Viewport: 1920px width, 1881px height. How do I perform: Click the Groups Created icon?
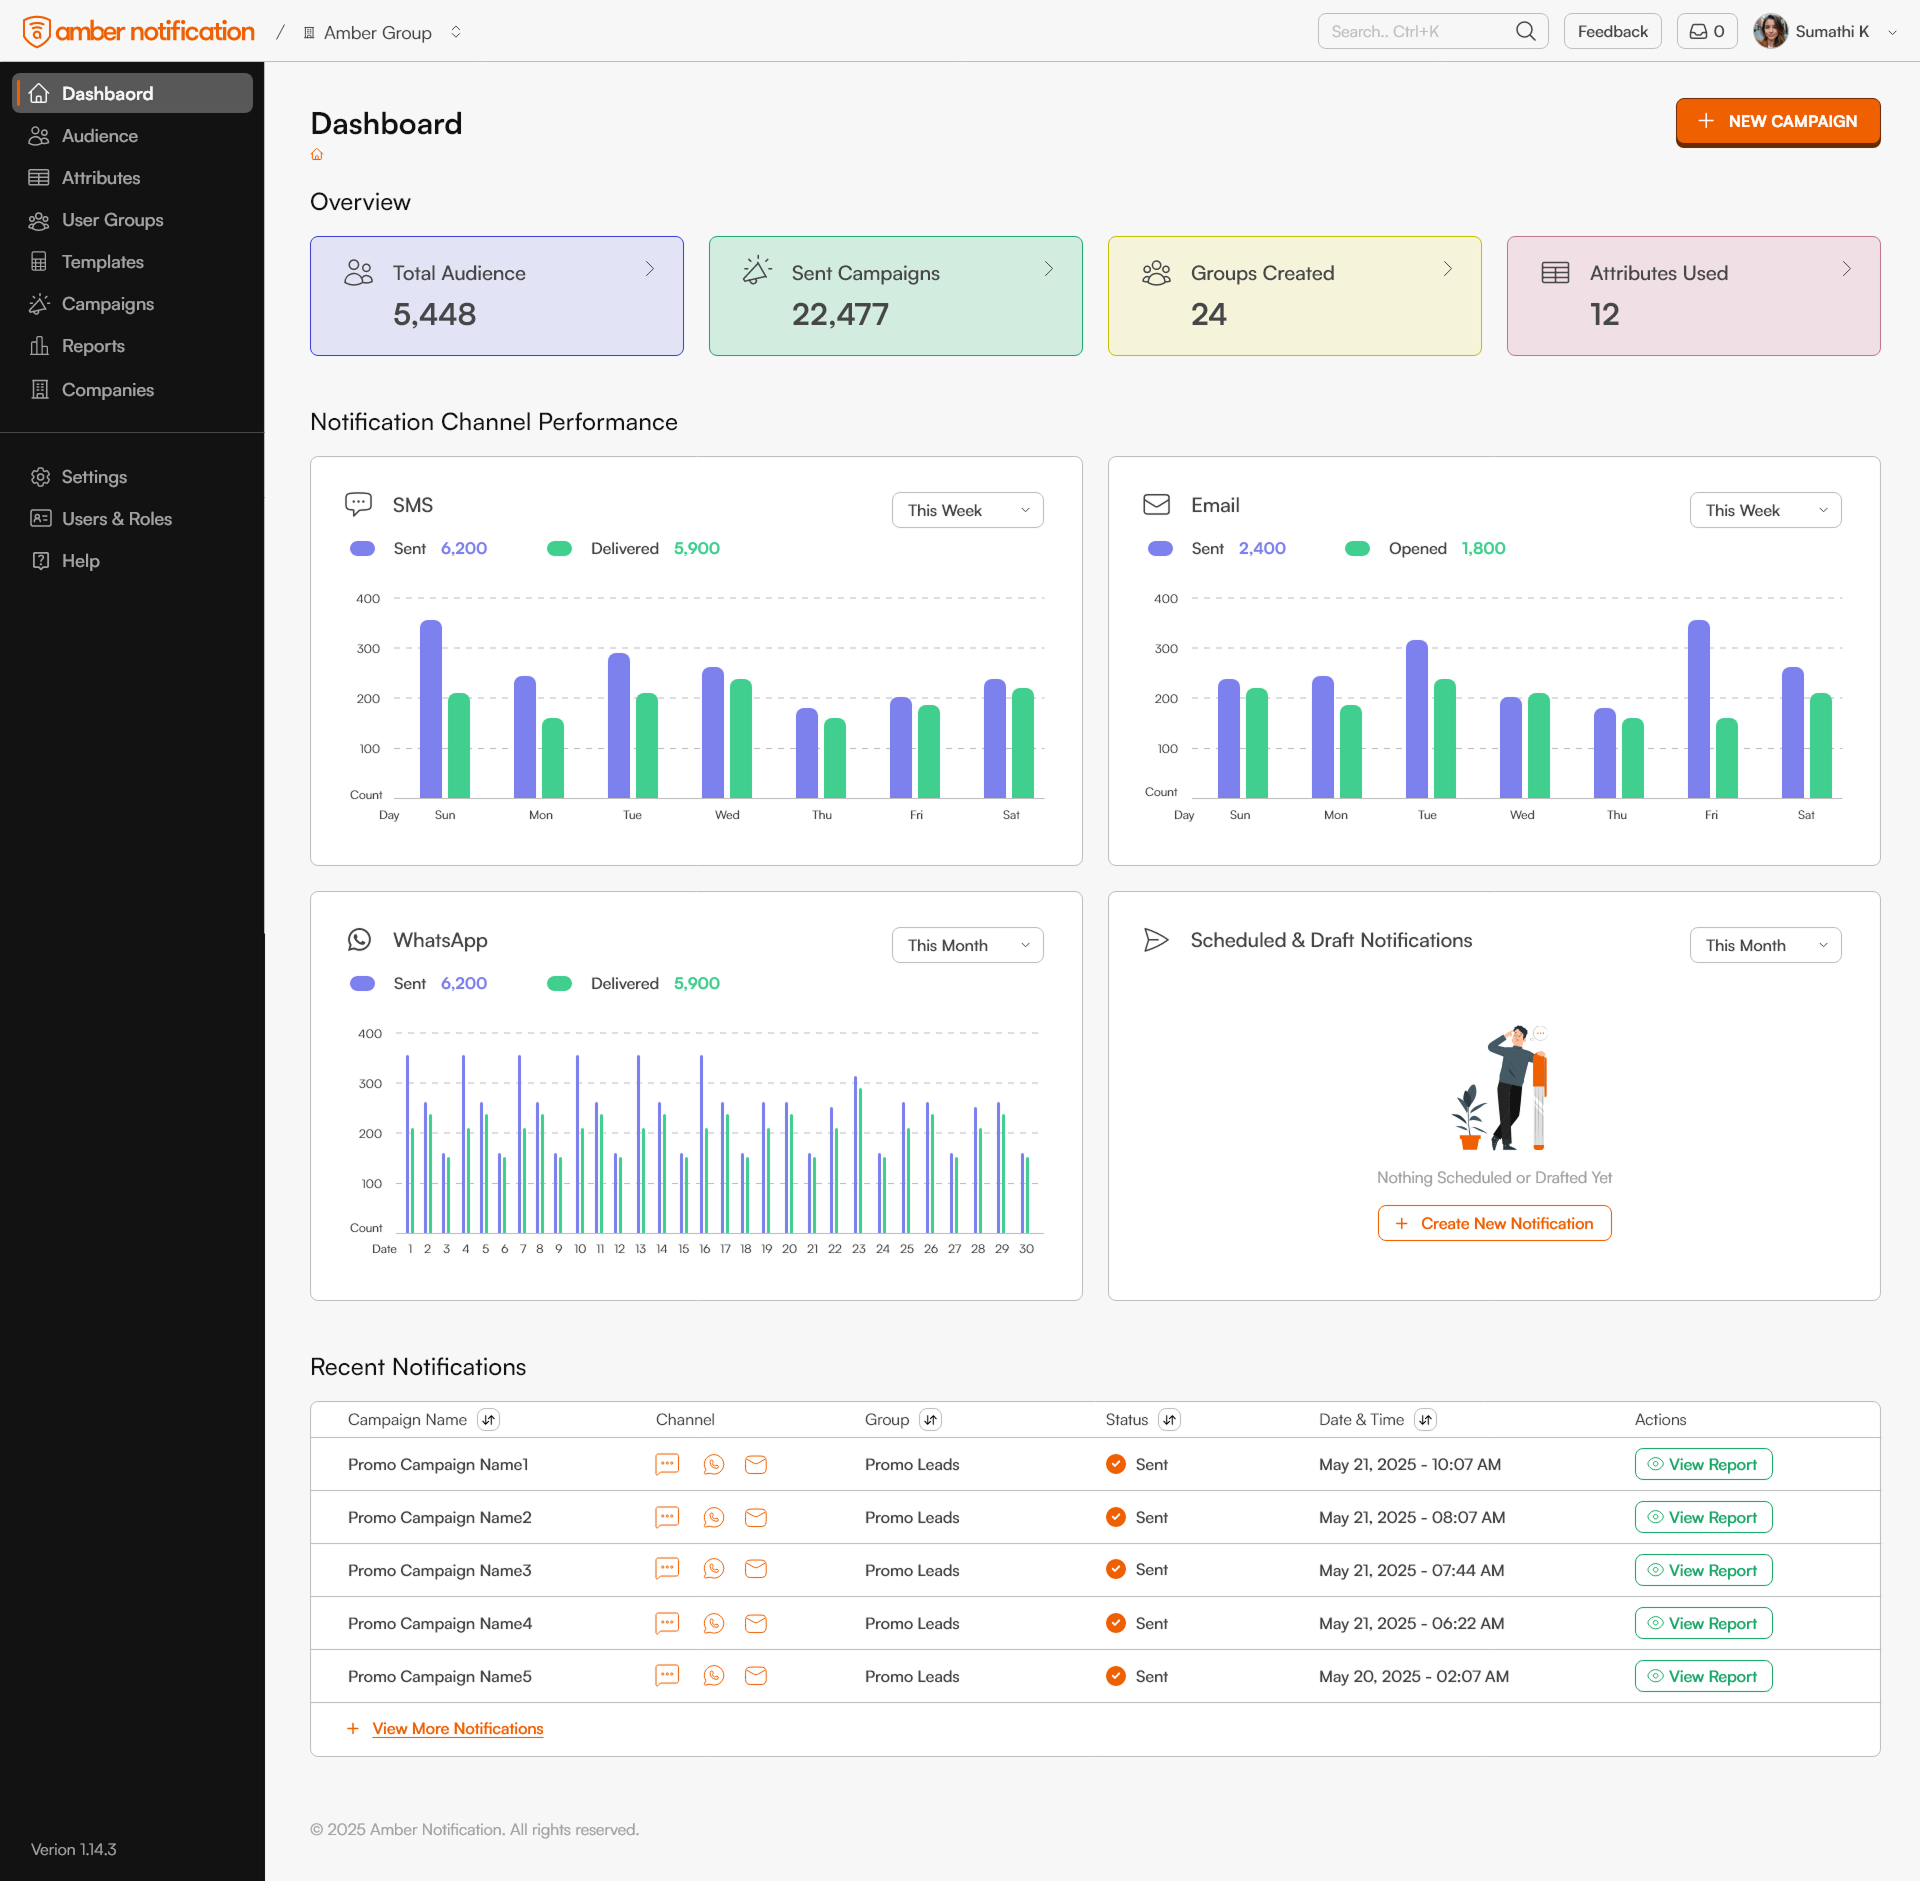pyautogui.click(x=1156, y=272)
